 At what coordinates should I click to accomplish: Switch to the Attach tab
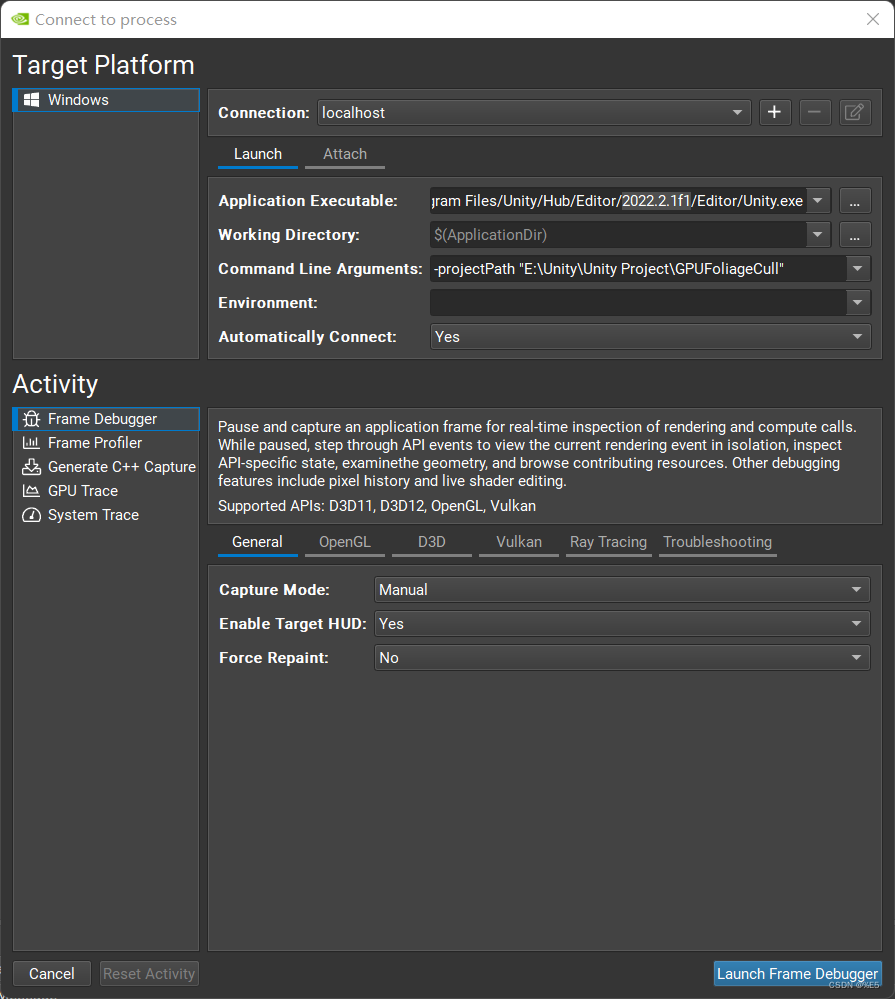point(345,154)
